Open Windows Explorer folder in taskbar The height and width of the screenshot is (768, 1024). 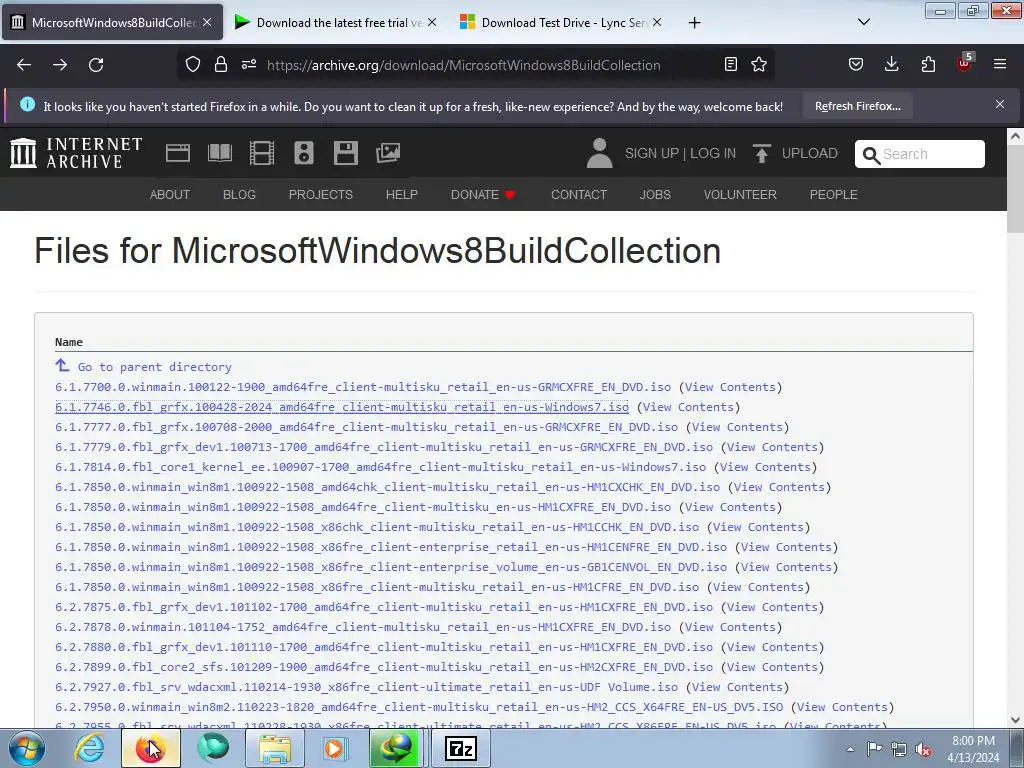pos(275,748)
